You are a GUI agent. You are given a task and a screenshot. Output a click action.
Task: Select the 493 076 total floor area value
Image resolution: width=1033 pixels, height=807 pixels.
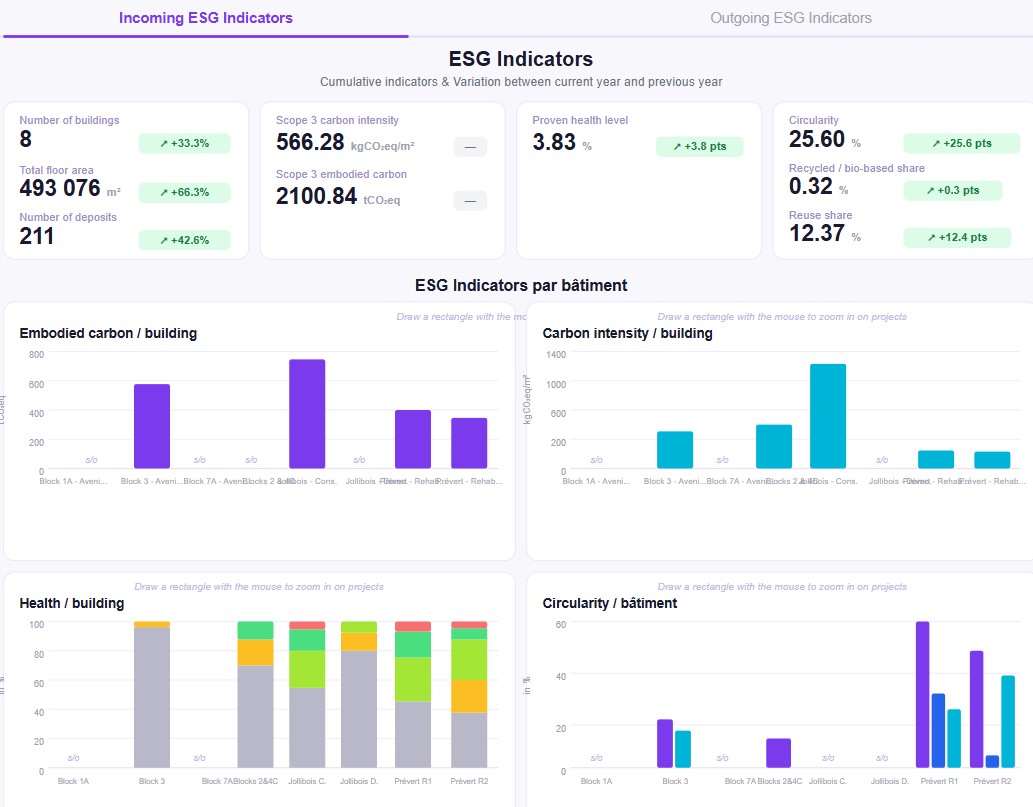[x=60, y=188]
